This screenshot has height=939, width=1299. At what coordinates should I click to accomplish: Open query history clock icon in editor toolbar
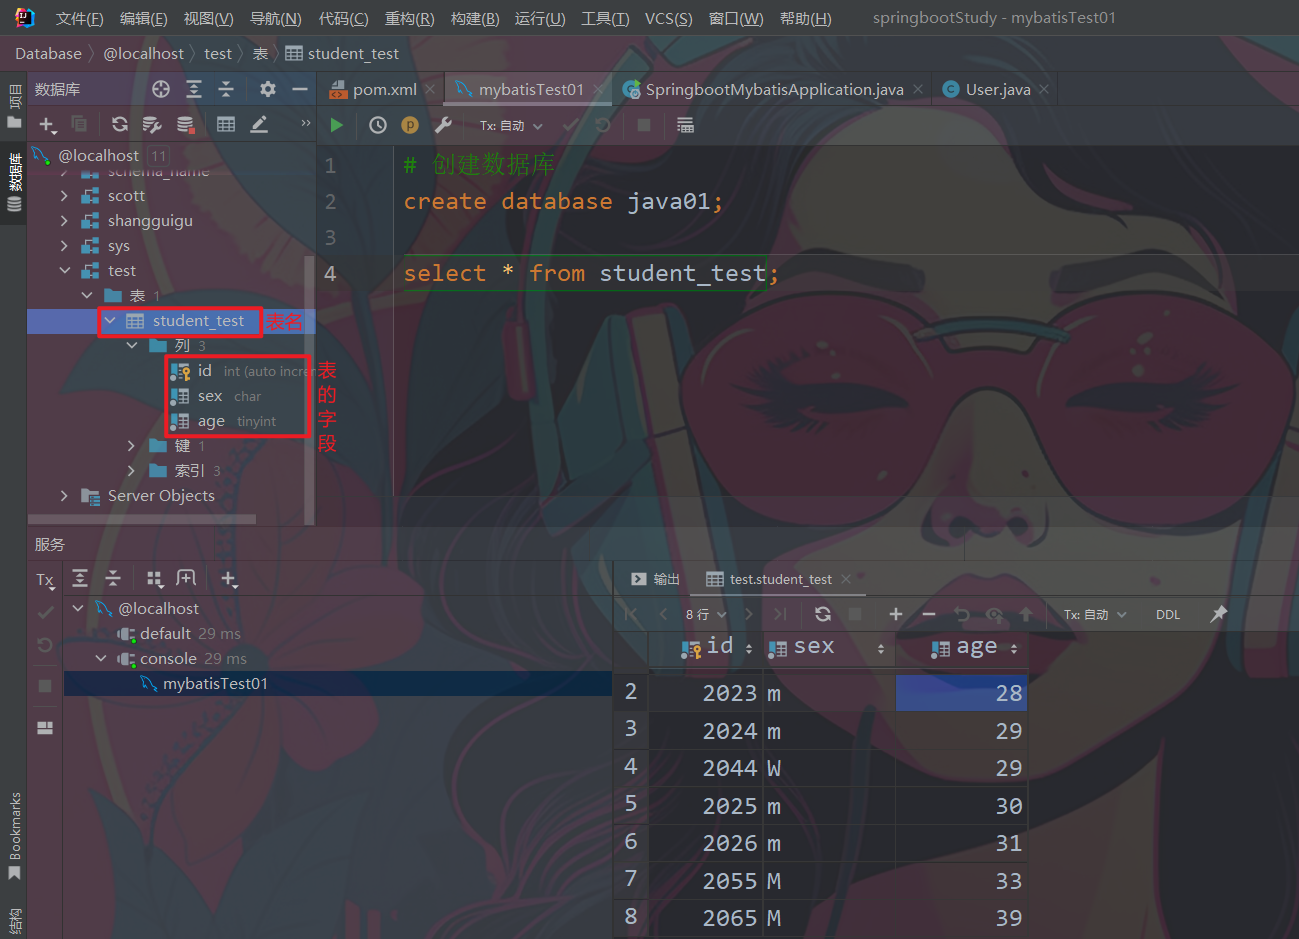coord(378,125)
